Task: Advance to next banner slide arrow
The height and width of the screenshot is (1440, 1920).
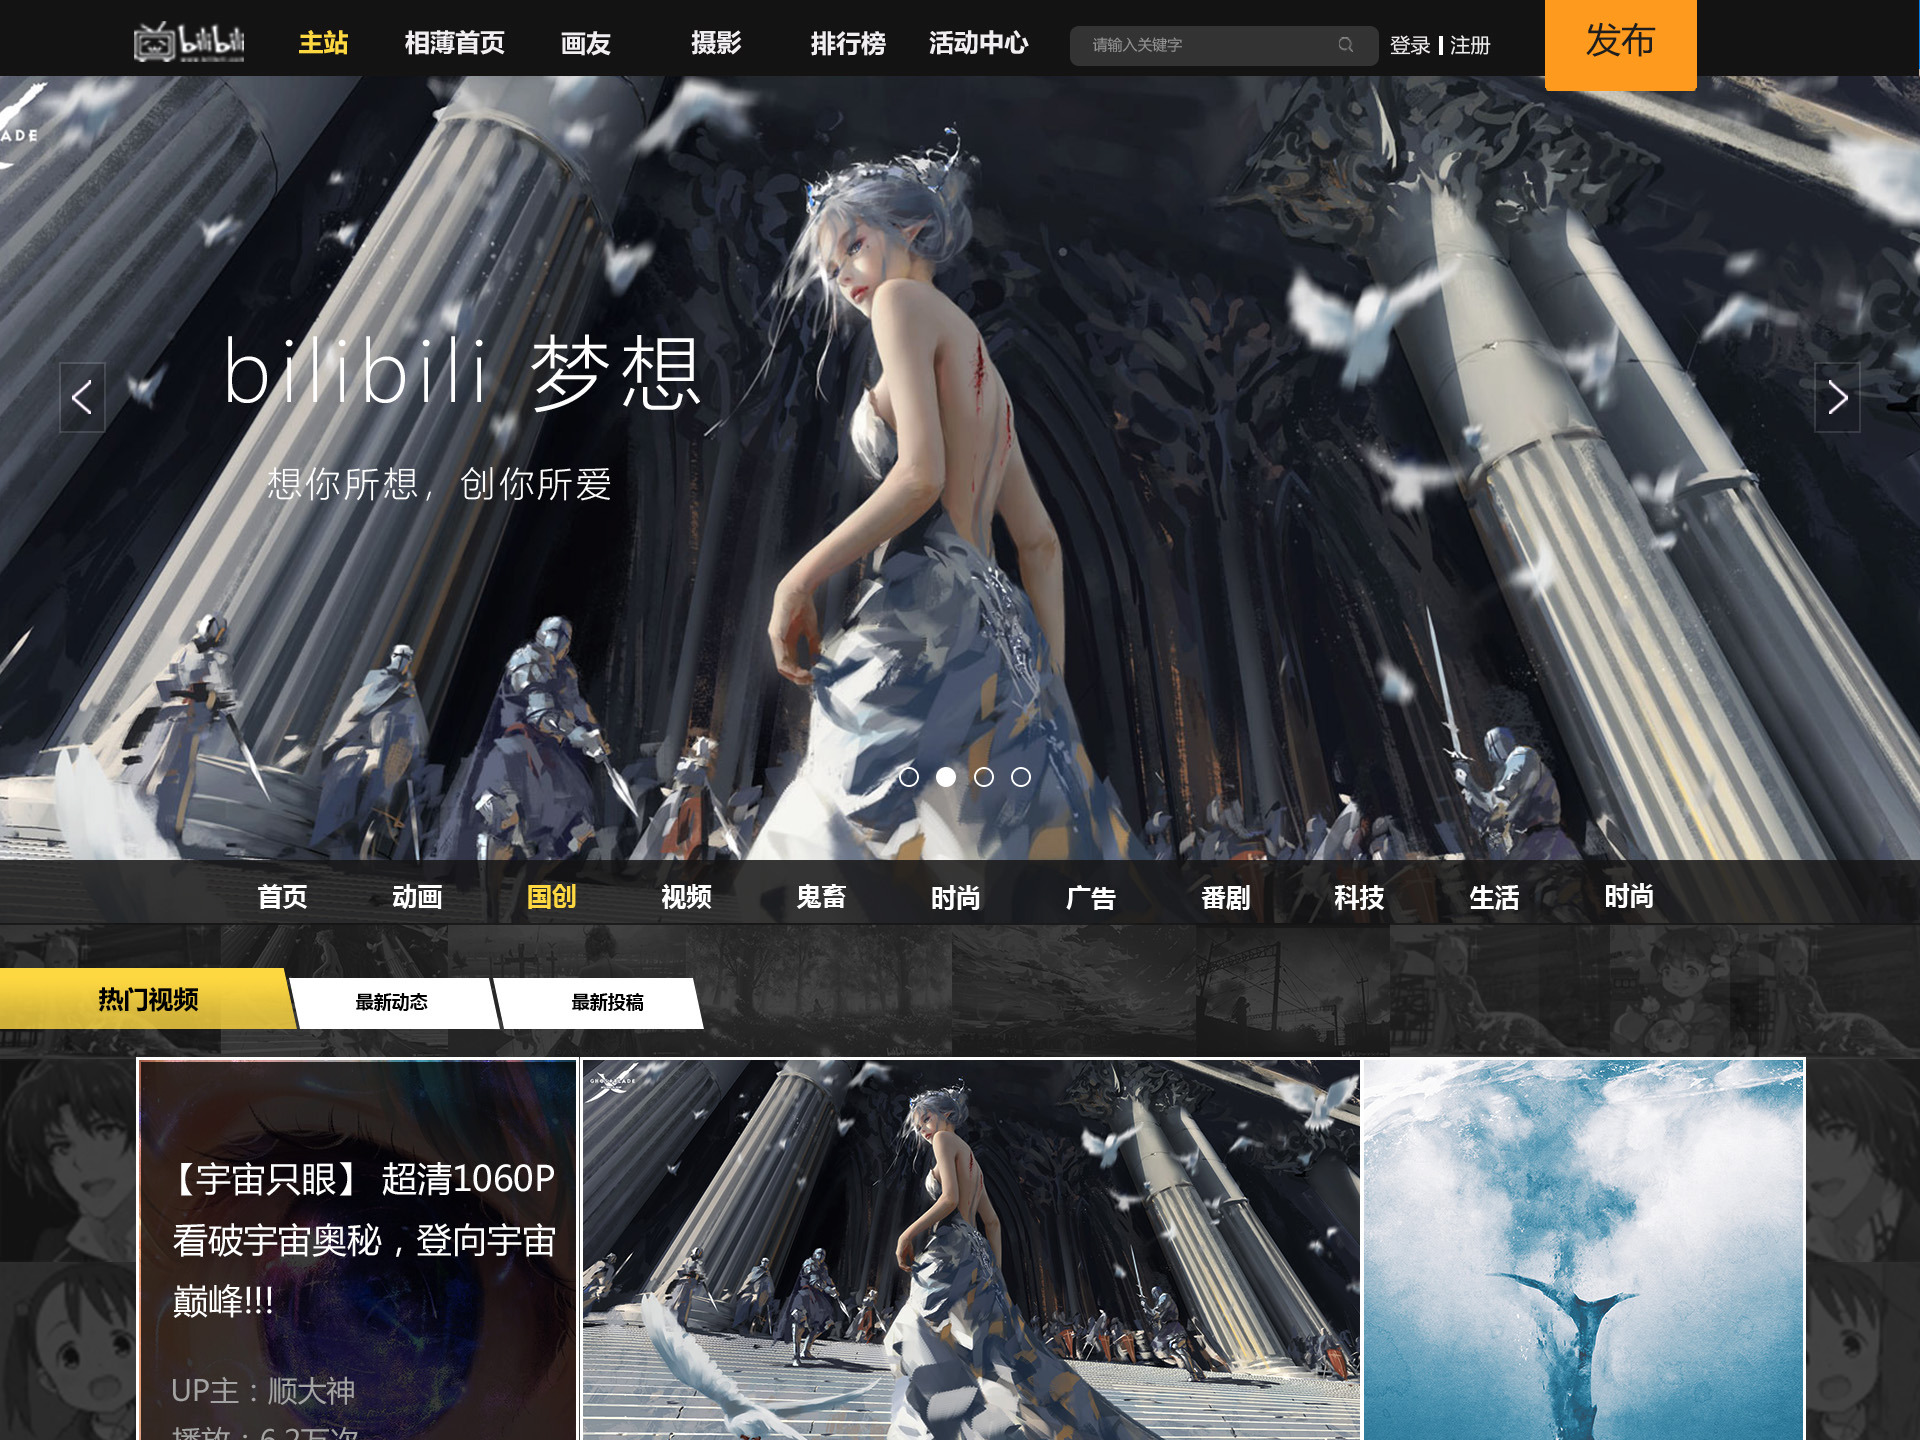Action: 1837,398
